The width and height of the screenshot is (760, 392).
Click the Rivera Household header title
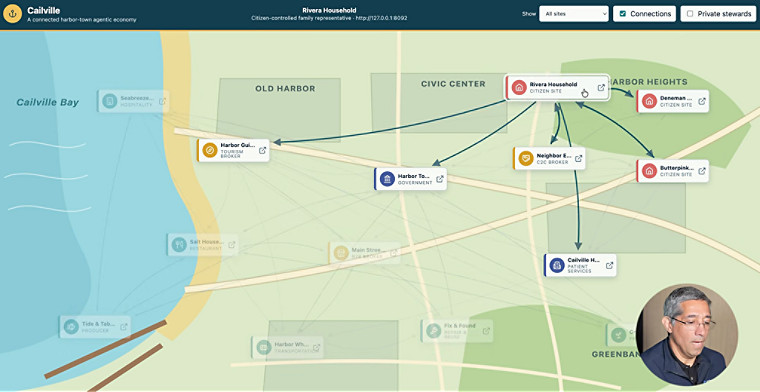(329, 10)
